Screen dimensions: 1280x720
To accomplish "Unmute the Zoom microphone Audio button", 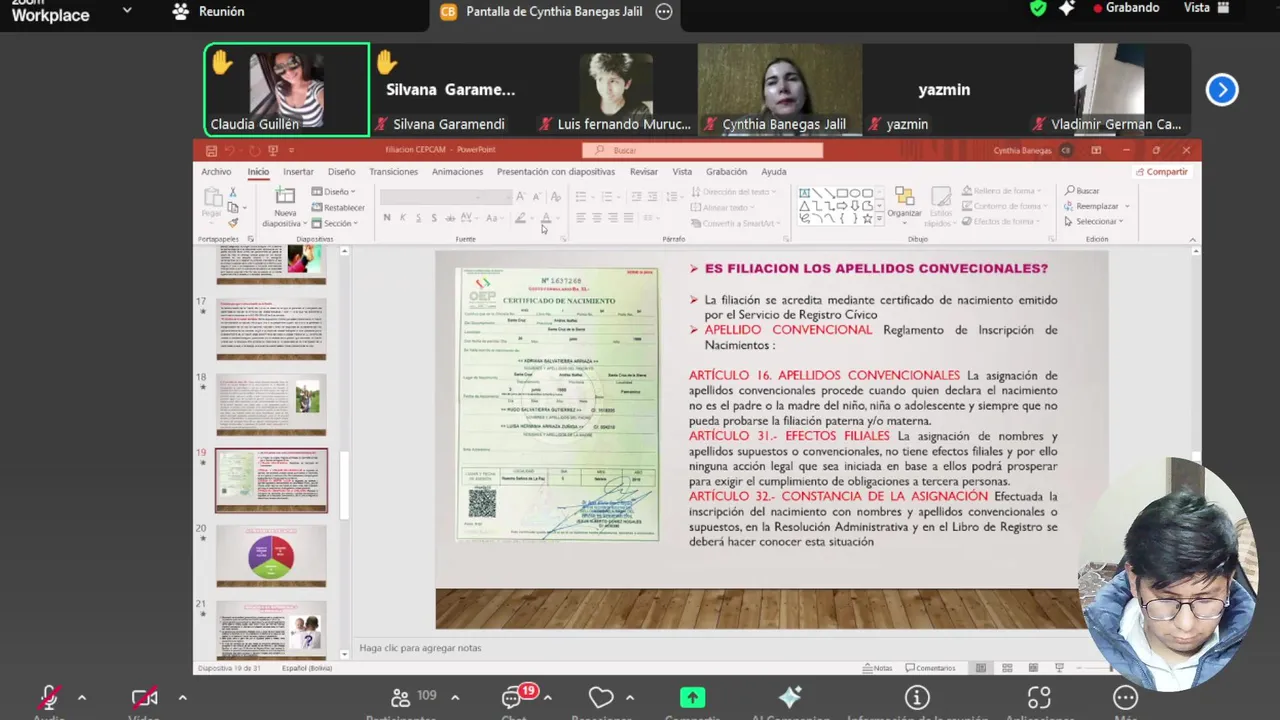I will pyautogui.click(x=49, y=697).
